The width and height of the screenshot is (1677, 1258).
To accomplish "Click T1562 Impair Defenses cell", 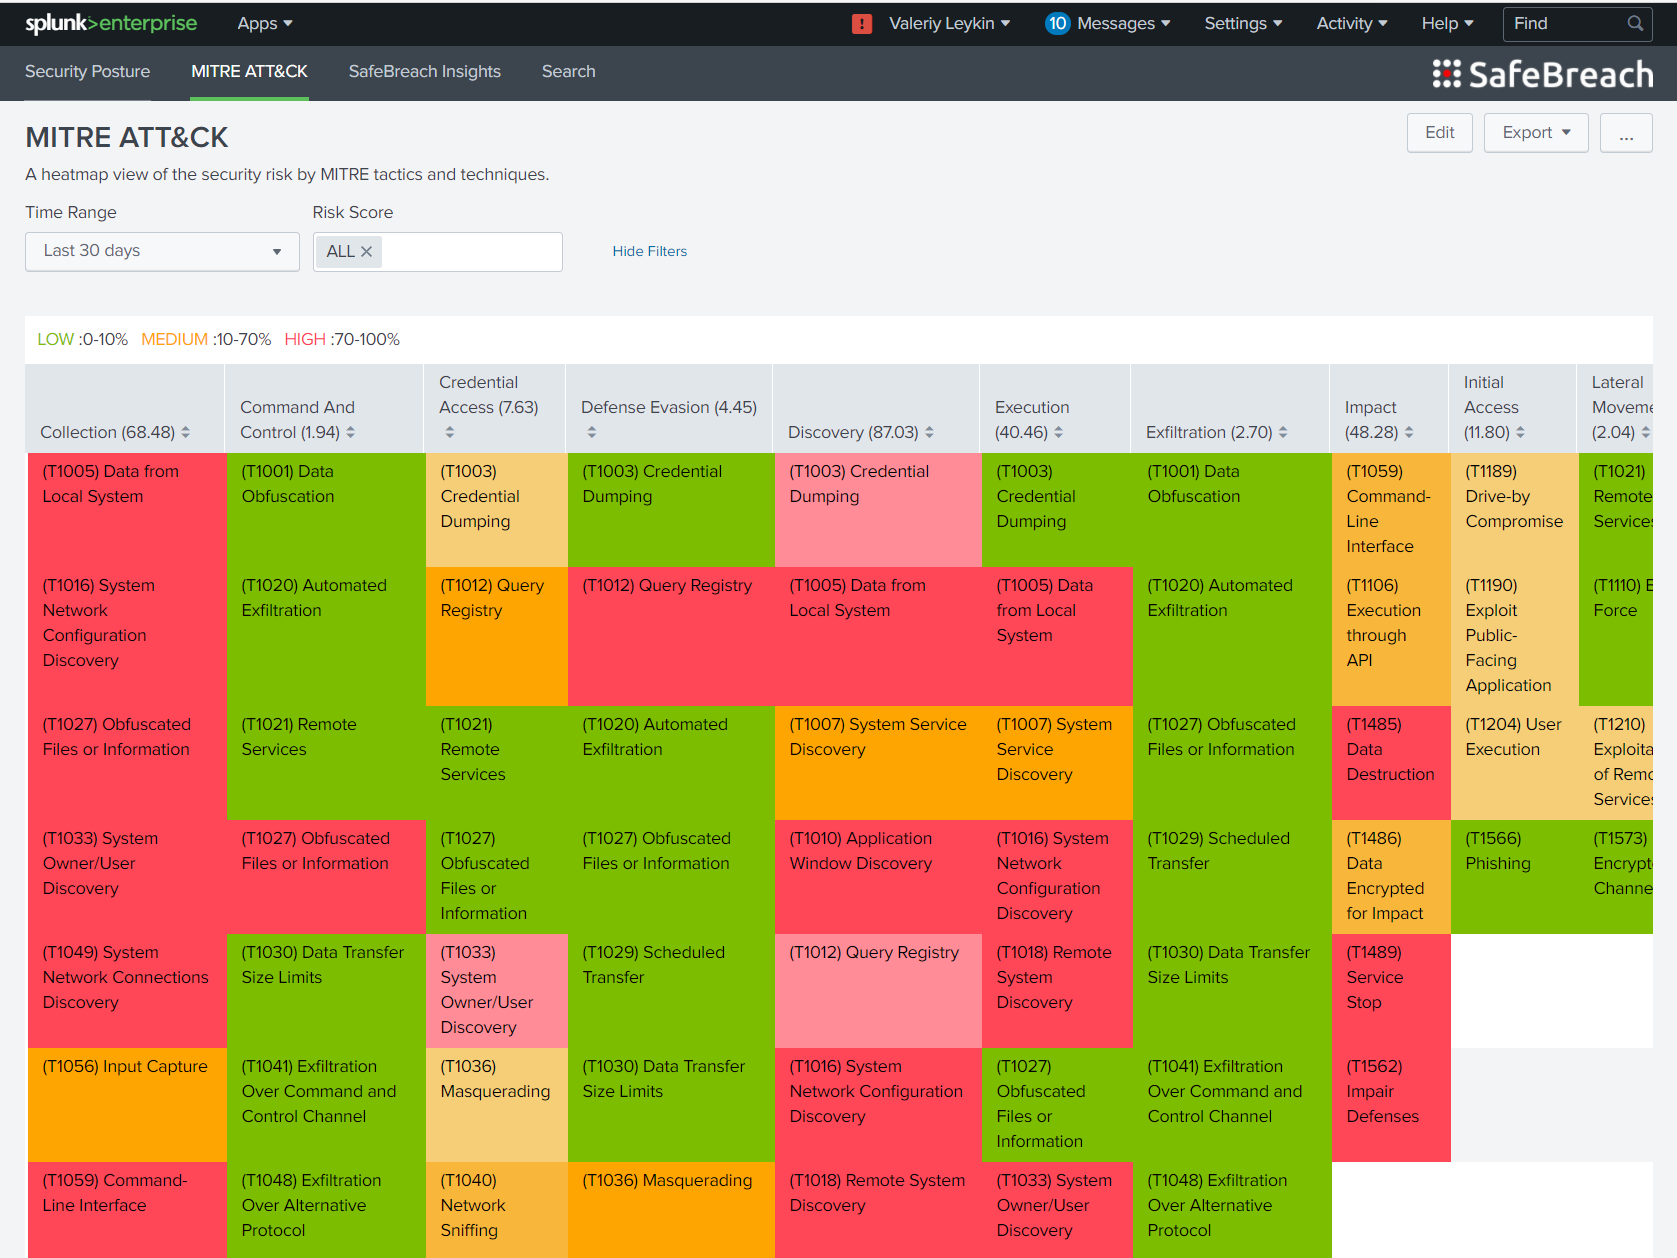I will point(1391,1105).
